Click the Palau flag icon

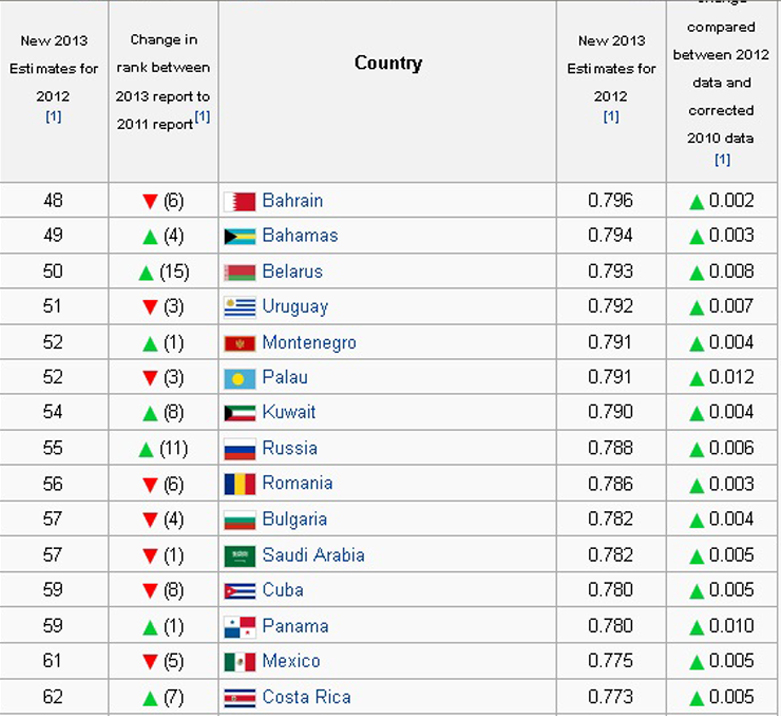(240, 378)
